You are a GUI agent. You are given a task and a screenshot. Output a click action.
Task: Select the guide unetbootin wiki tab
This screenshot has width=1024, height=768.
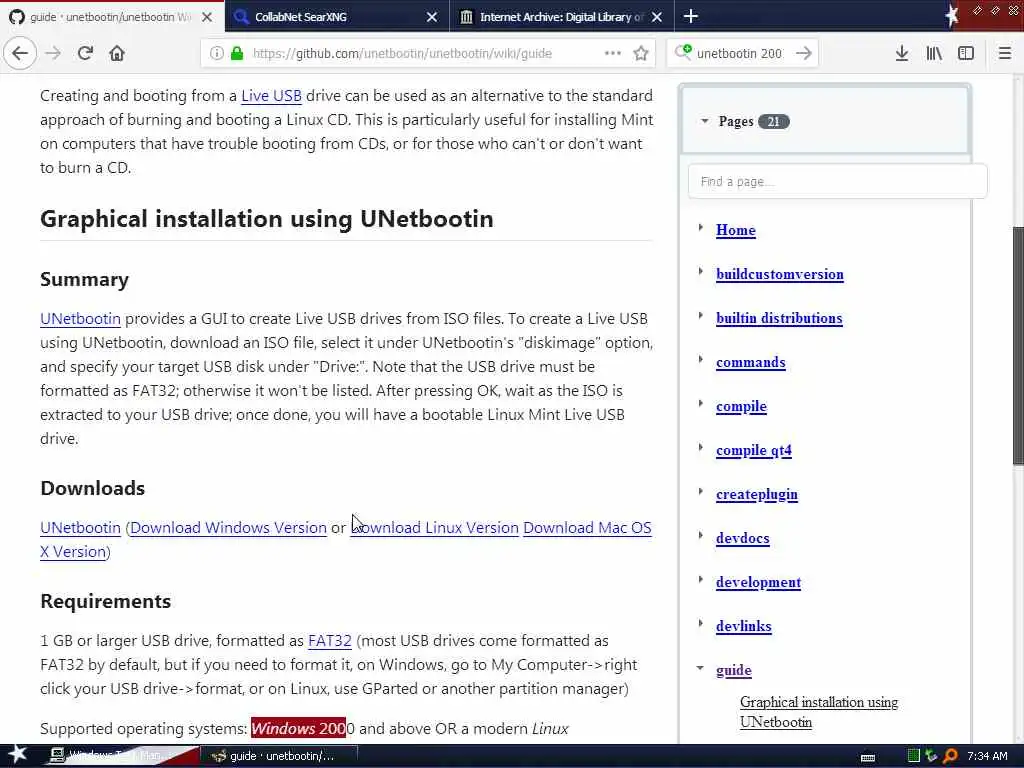pyautogui.click(x=111, y=17)
